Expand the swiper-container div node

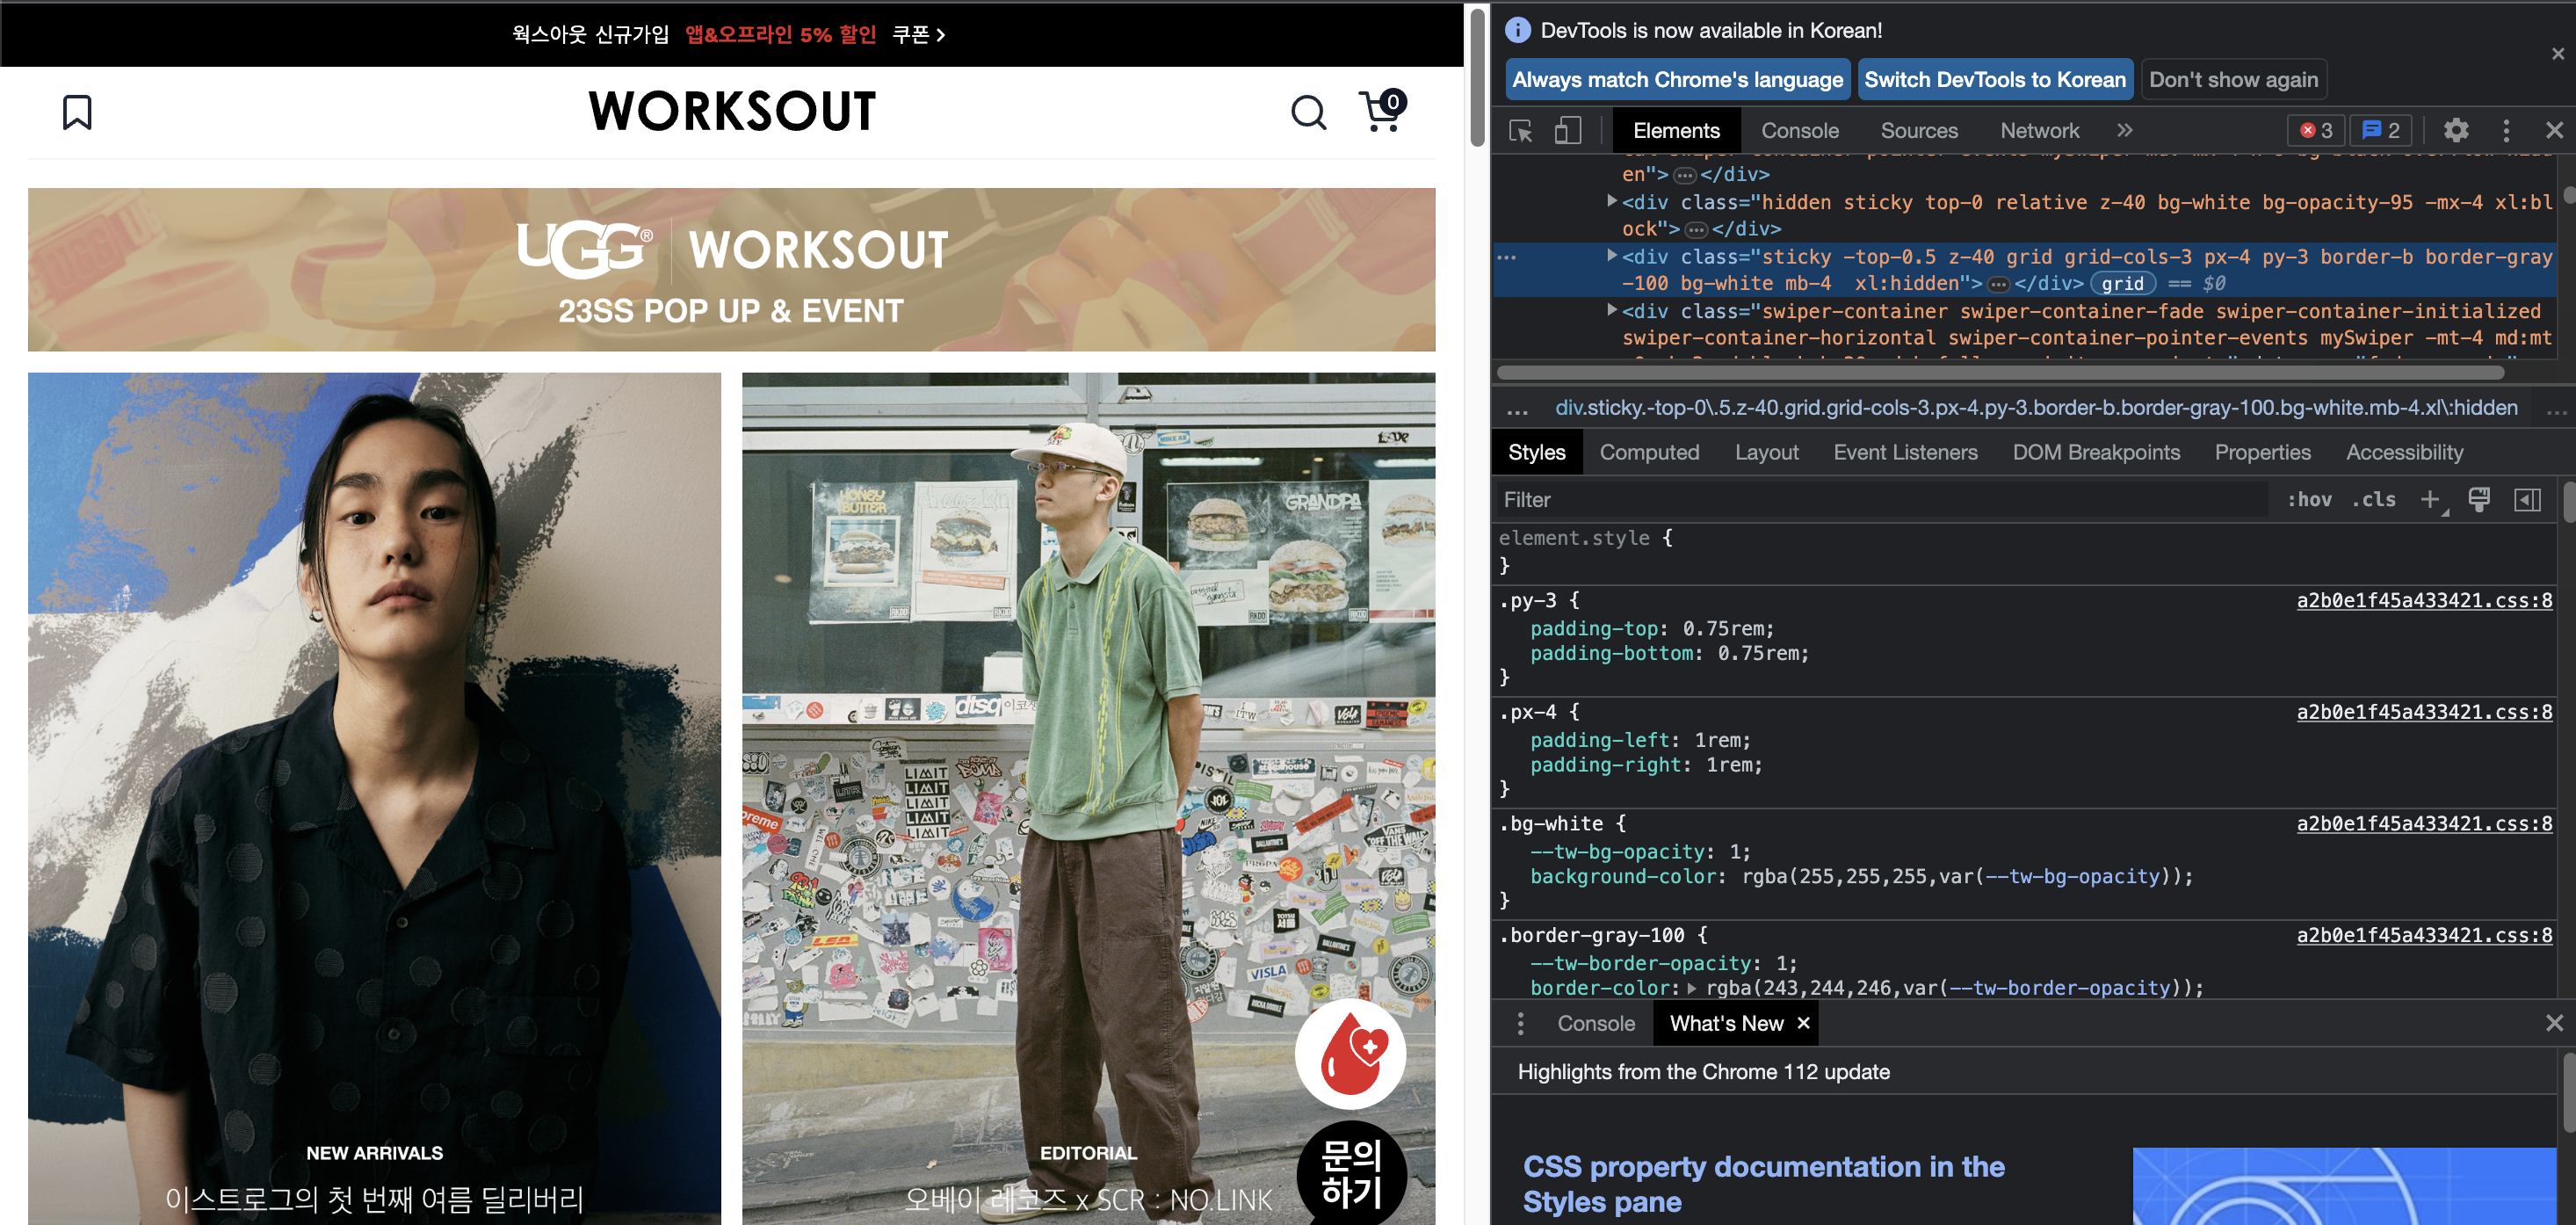click(x=1611, y=310)
